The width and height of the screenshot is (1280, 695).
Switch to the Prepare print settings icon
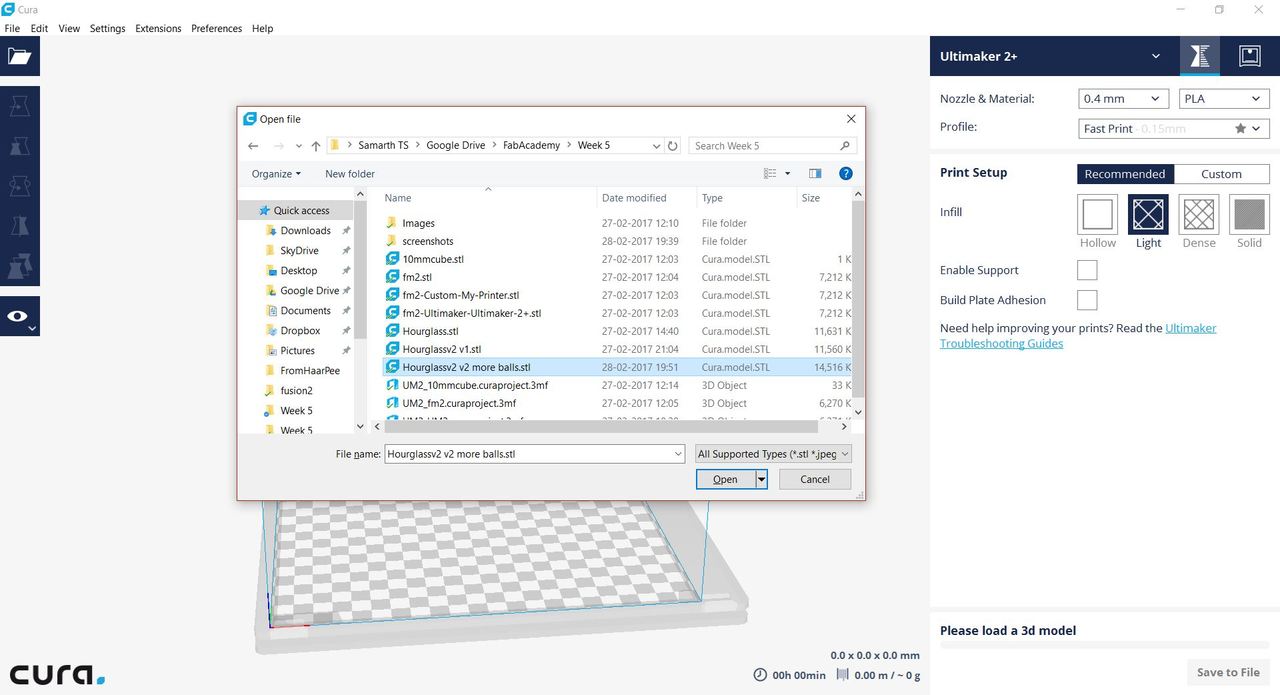coord(1199,56)
